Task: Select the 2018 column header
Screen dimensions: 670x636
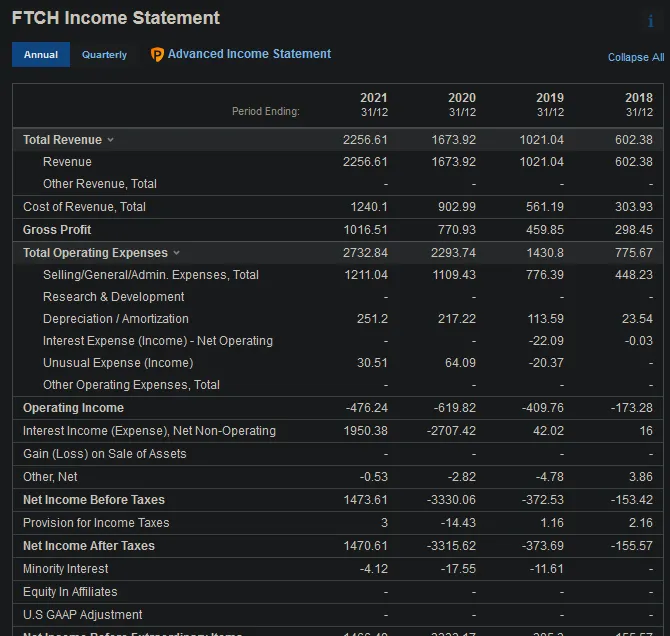Action: click(638, 104)
